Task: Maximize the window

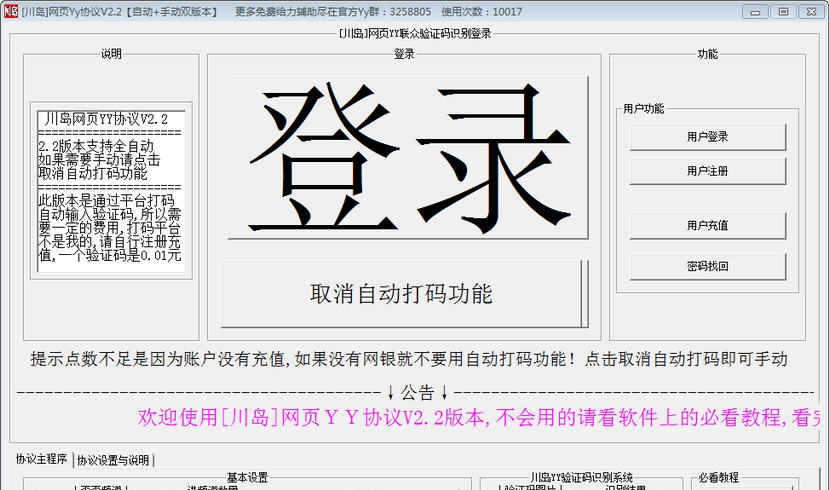Action: click(784, 12)
